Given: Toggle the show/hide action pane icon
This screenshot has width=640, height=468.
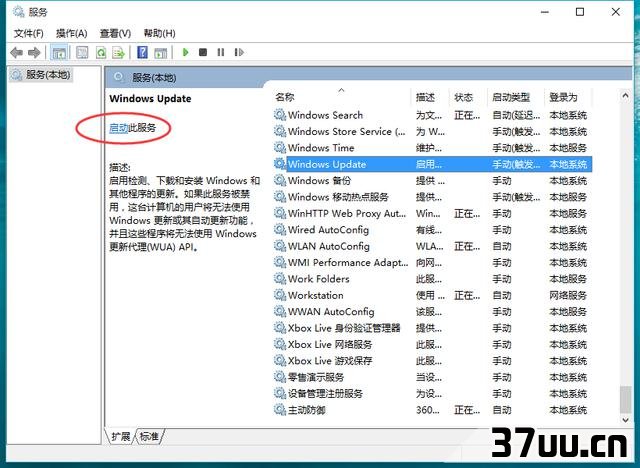Looking at the screenshot, I should point(160,53).
